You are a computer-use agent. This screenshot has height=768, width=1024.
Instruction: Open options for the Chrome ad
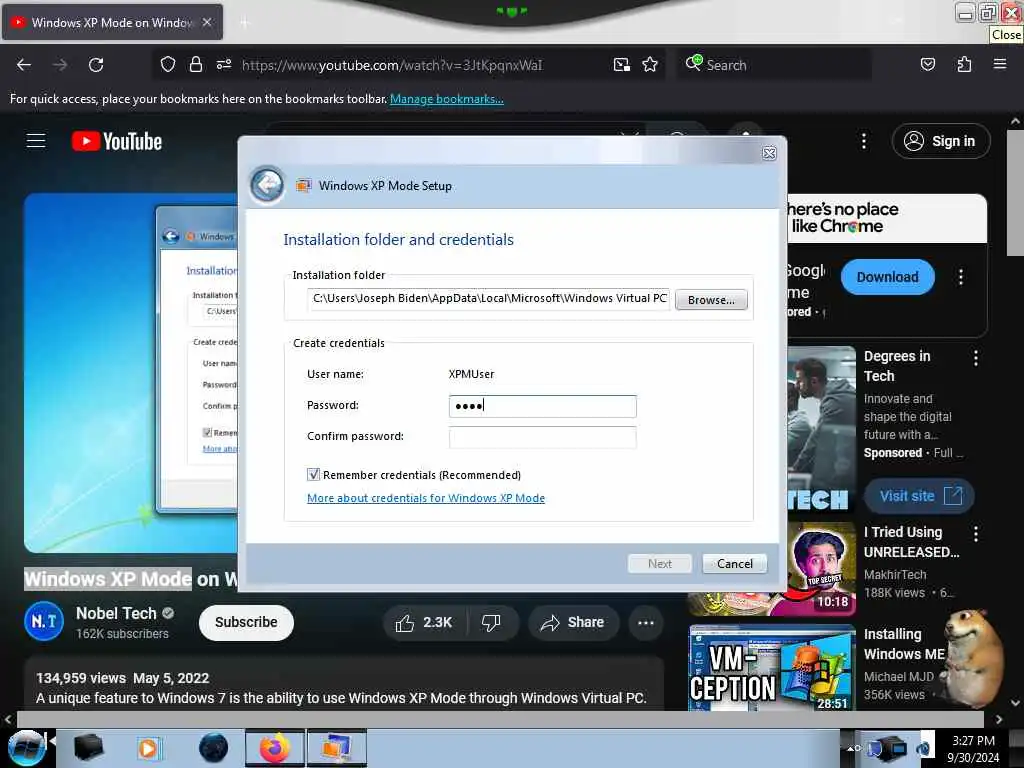(961, 277)
